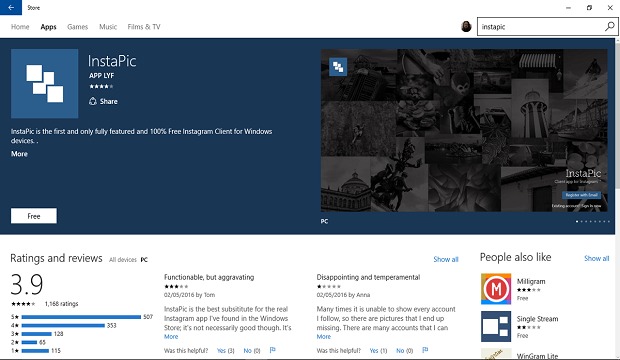Report Tom's review with flag icon
The width and height of the screenshot is (620, 360).
coord(272,350)
